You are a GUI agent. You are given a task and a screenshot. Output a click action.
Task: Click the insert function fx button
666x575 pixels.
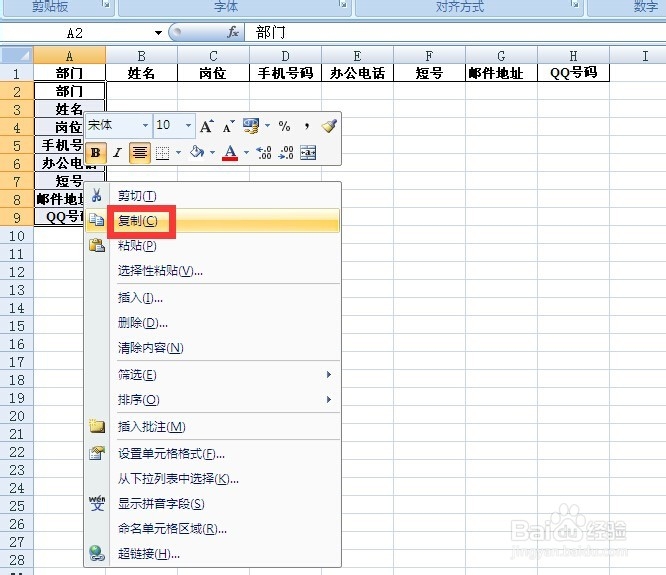coord(233,32)
